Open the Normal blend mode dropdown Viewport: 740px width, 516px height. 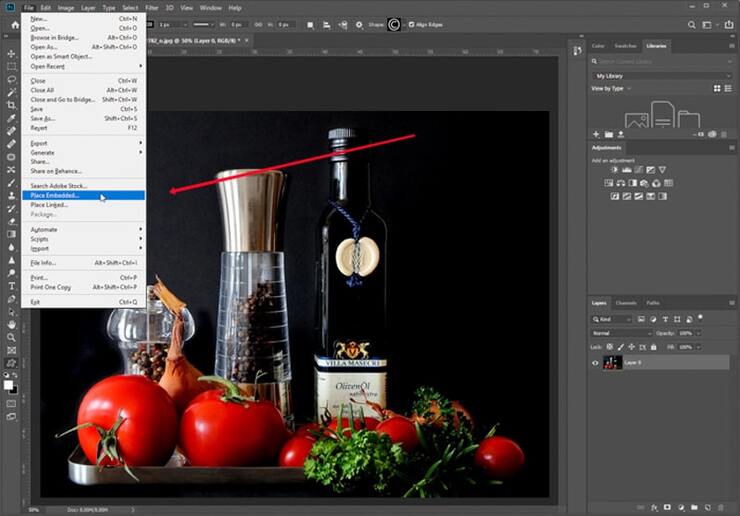coord(620,333)
